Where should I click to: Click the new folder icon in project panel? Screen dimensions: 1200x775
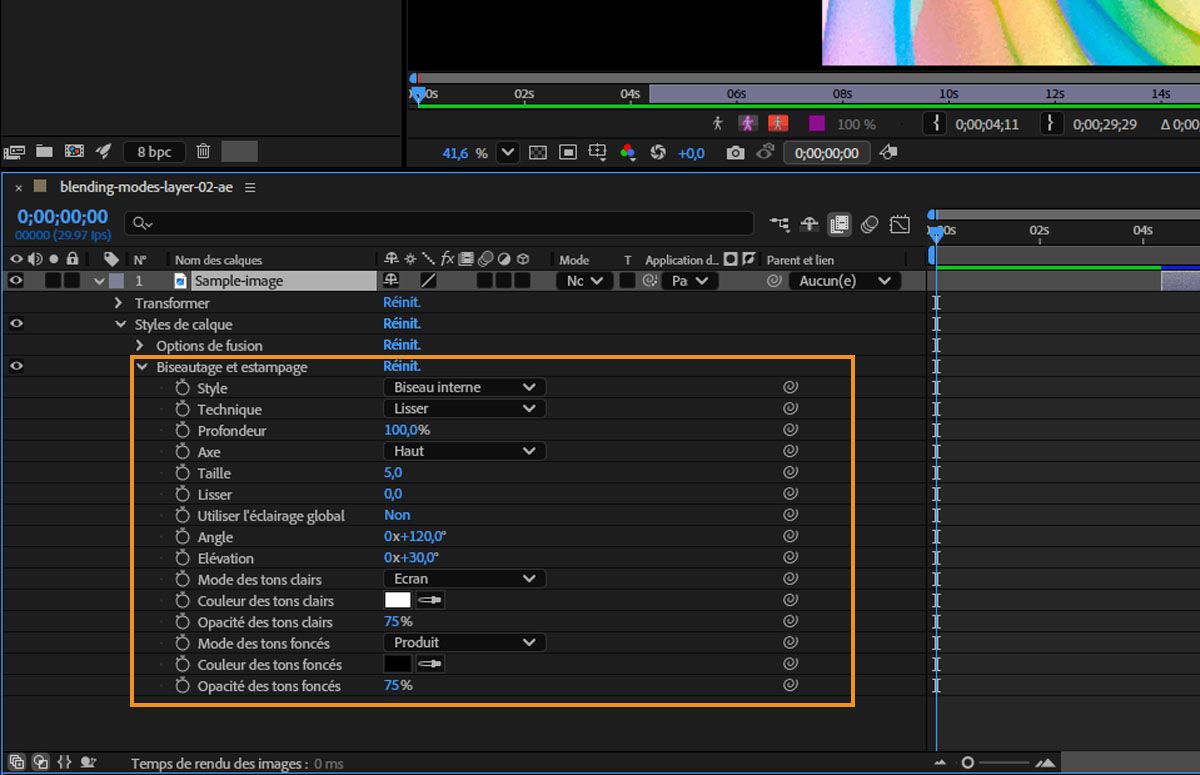(x=44, y=152)
